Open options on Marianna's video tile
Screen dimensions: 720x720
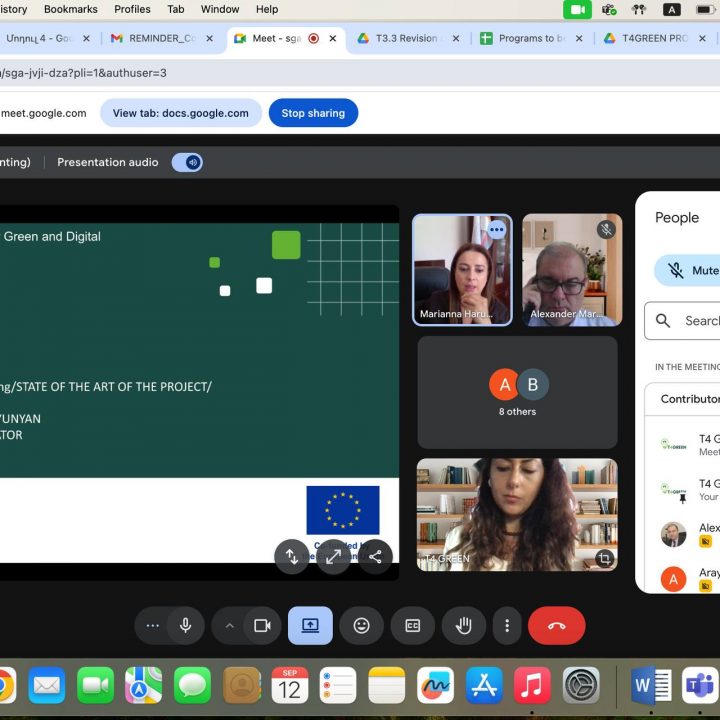(x=496, y=230)
